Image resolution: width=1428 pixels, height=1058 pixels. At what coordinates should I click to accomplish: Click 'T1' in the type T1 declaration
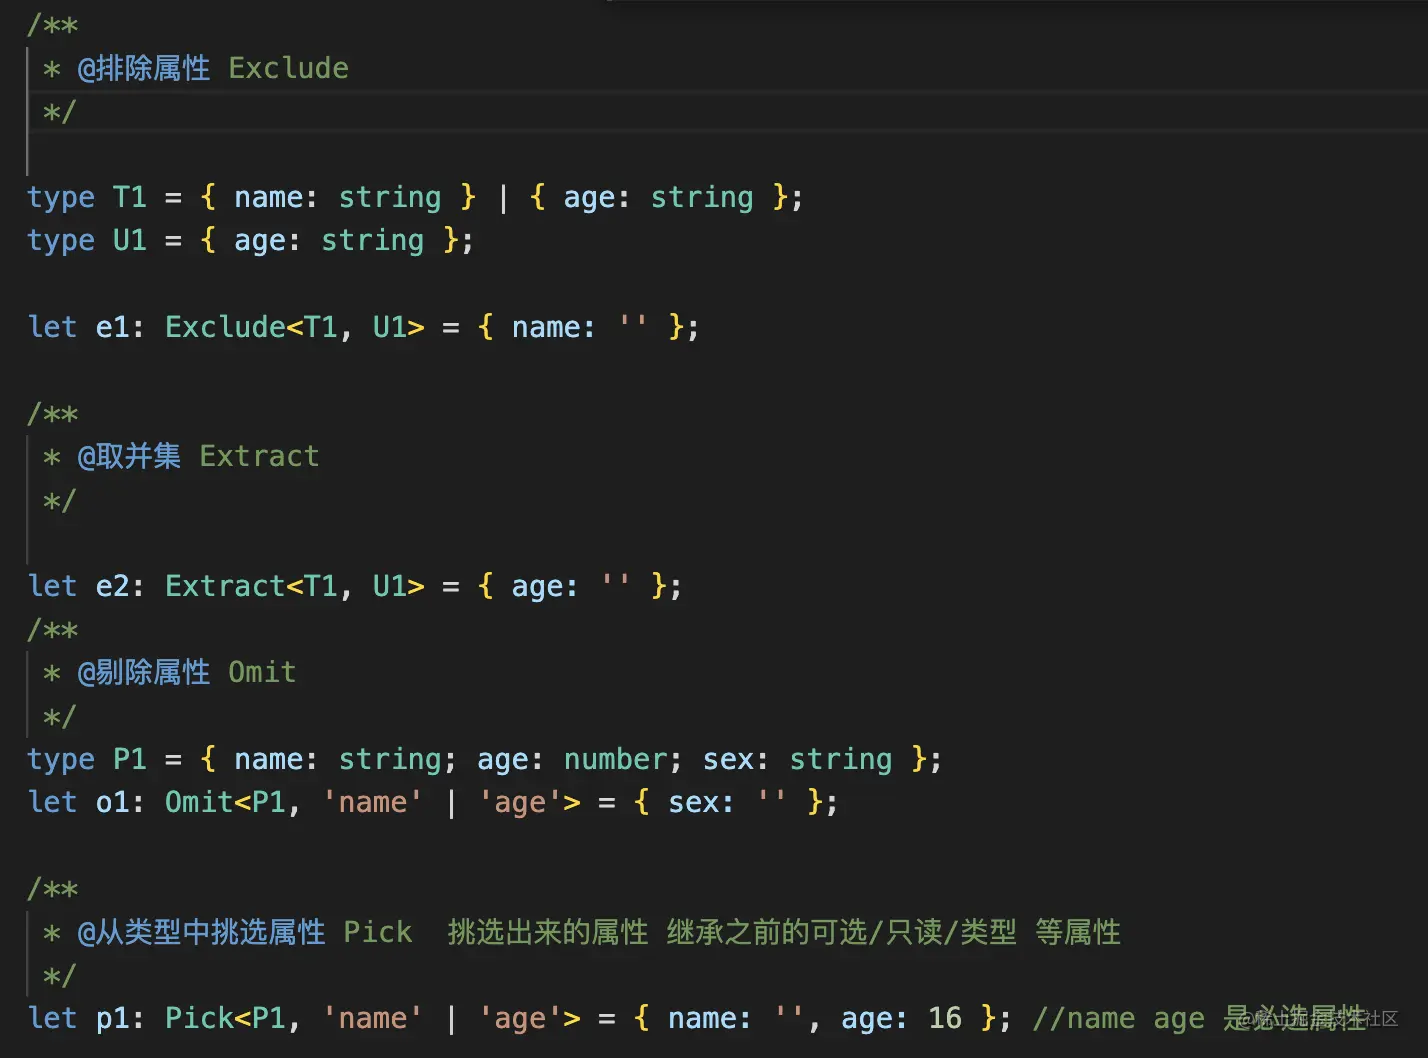click(x=130, y=197)
